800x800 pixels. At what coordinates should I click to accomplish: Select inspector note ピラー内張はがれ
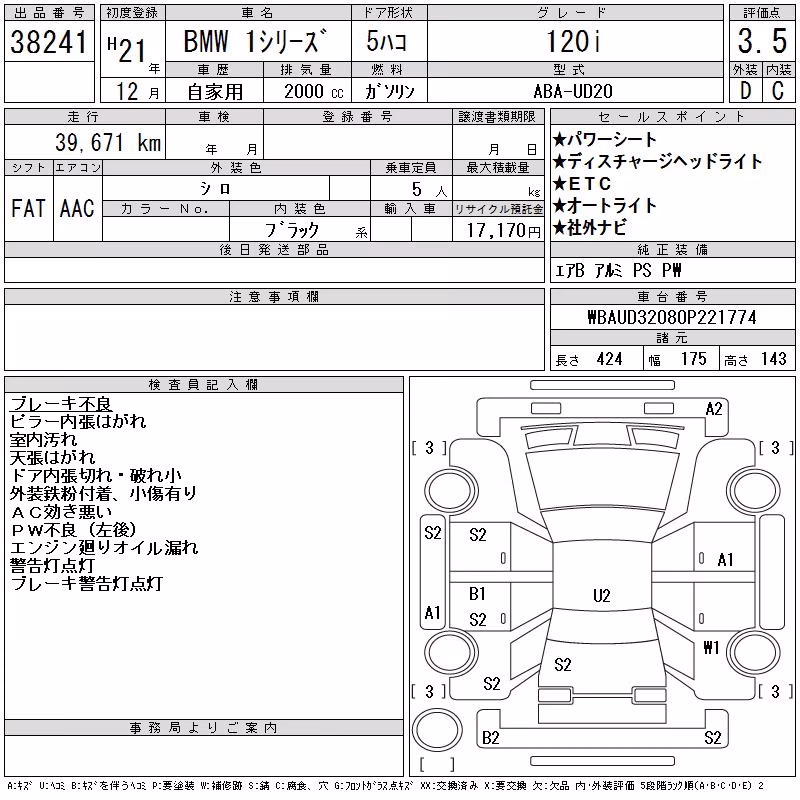tap(78, 421)
